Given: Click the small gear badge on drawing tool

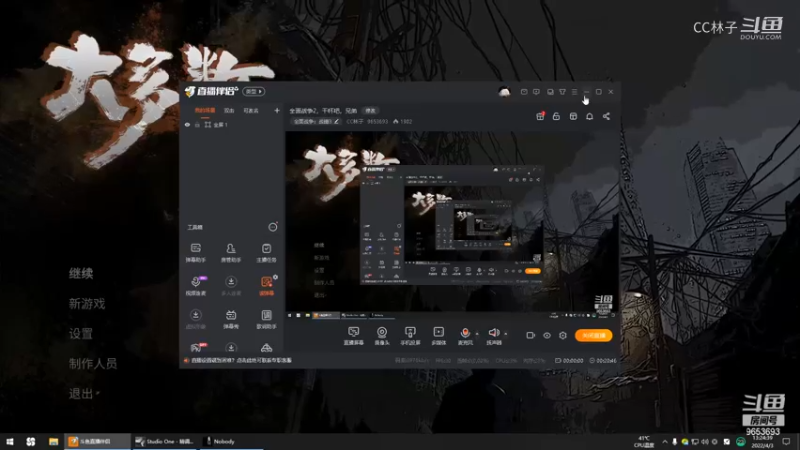Looking at the screenshot, I should pos(276,277).
